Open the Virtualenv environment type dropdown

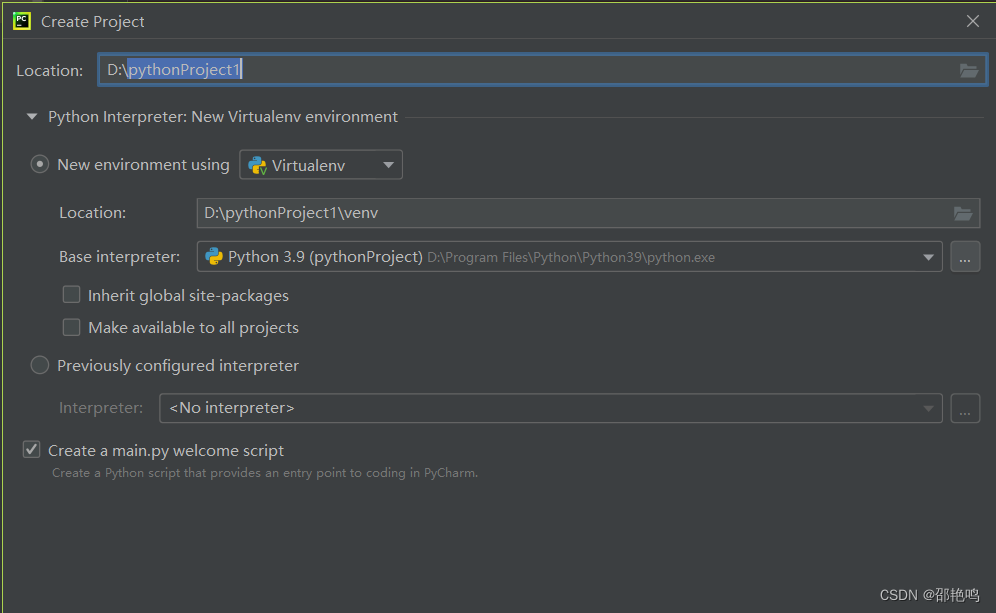388,164
